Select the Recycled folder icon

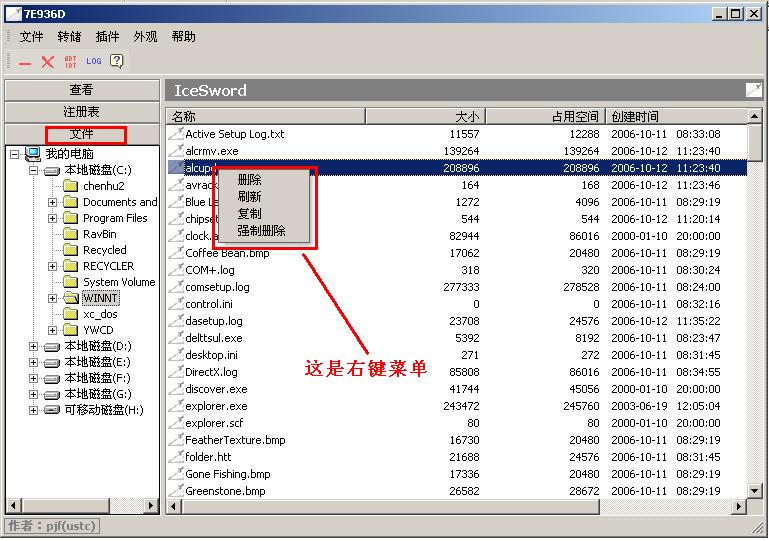(71, 250)
